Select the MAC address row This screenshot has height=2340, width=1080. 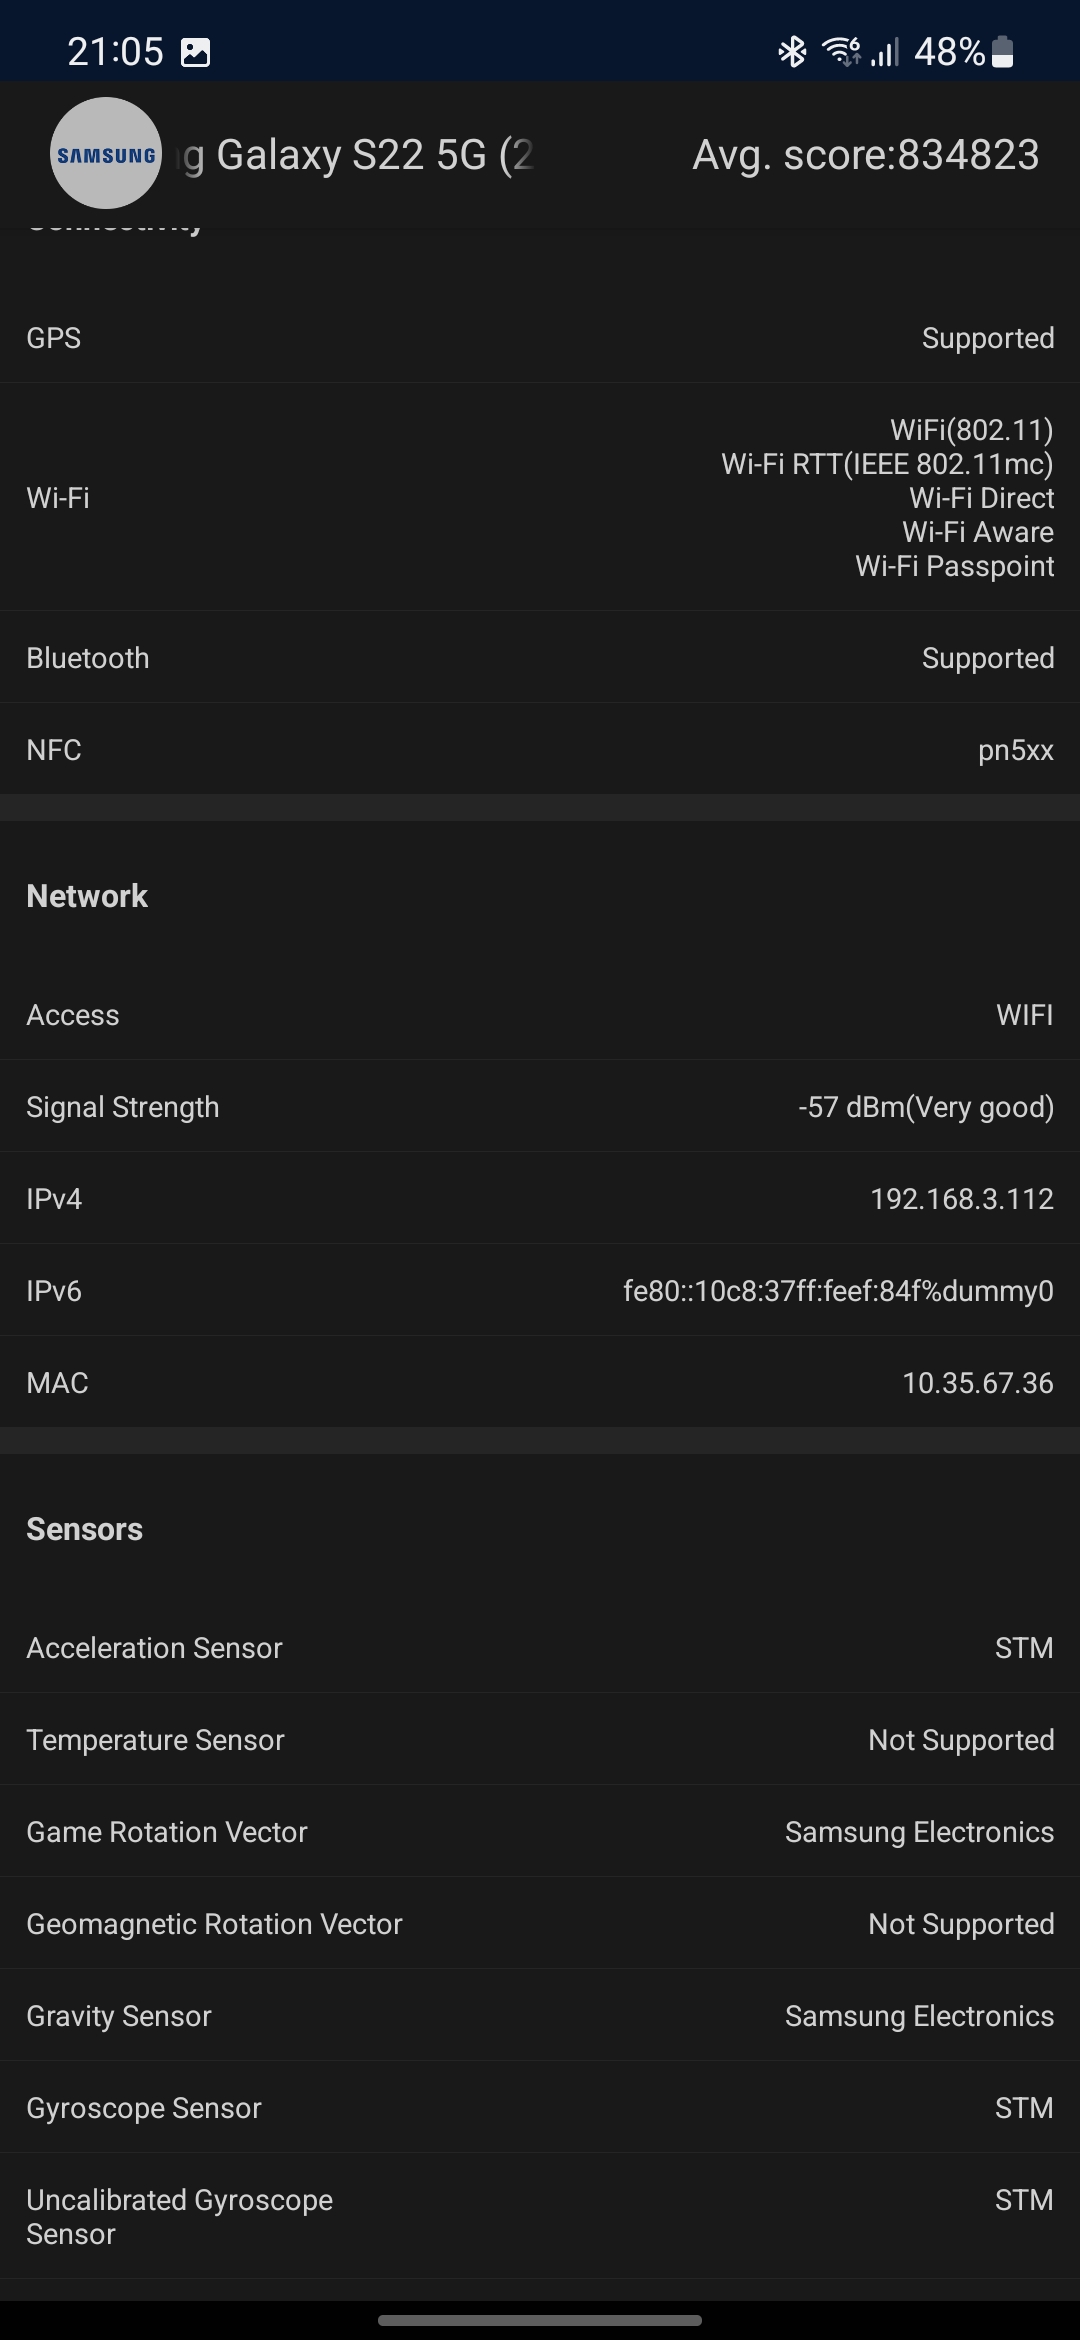pos(540,1383)
